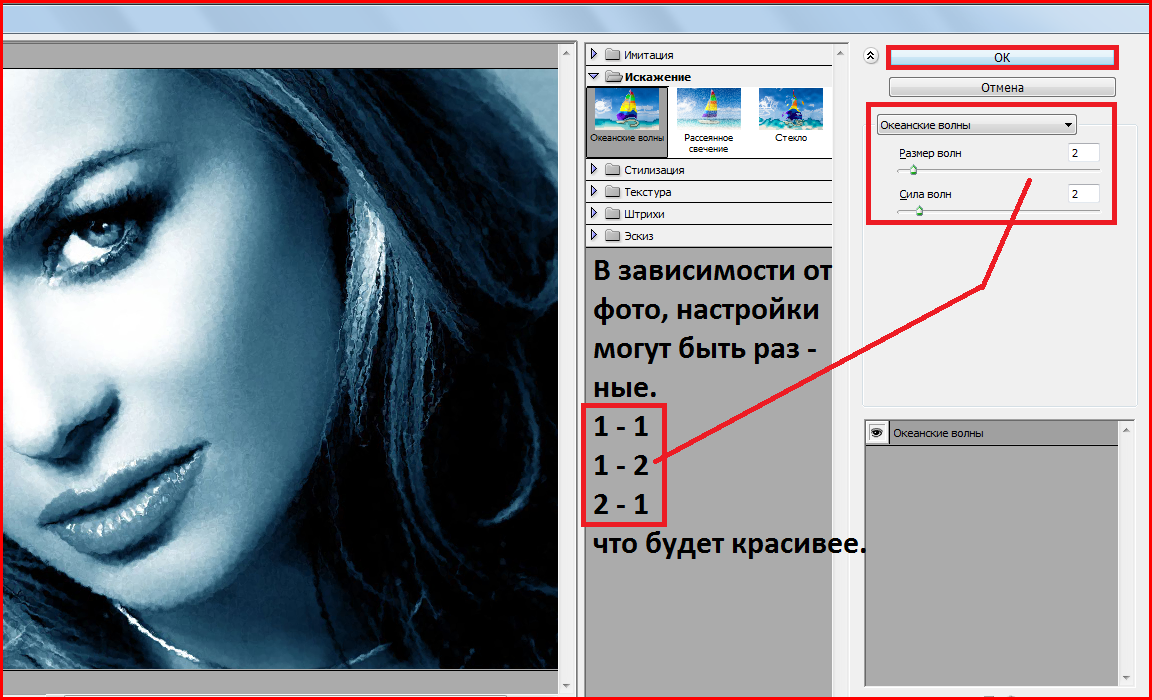
Task: Click the Сила волн slider handle
Action: [x=919, y=211]
